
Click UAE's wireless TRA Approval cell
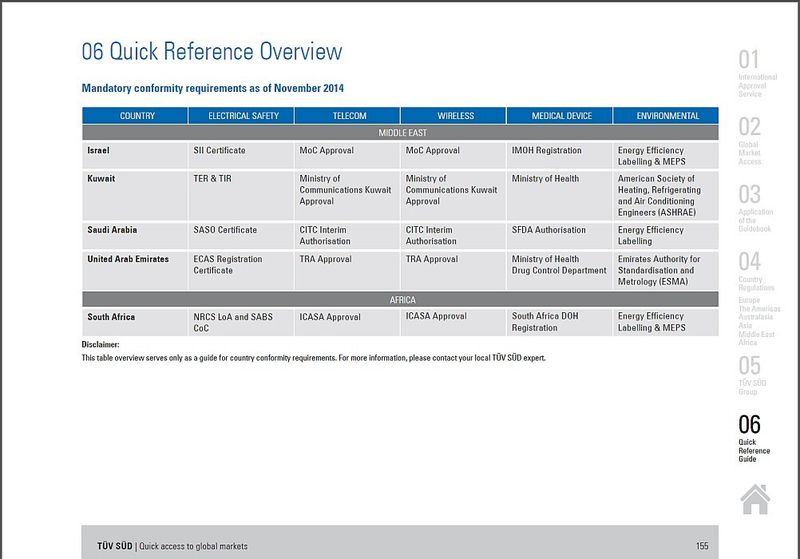[x=454, y=270]
